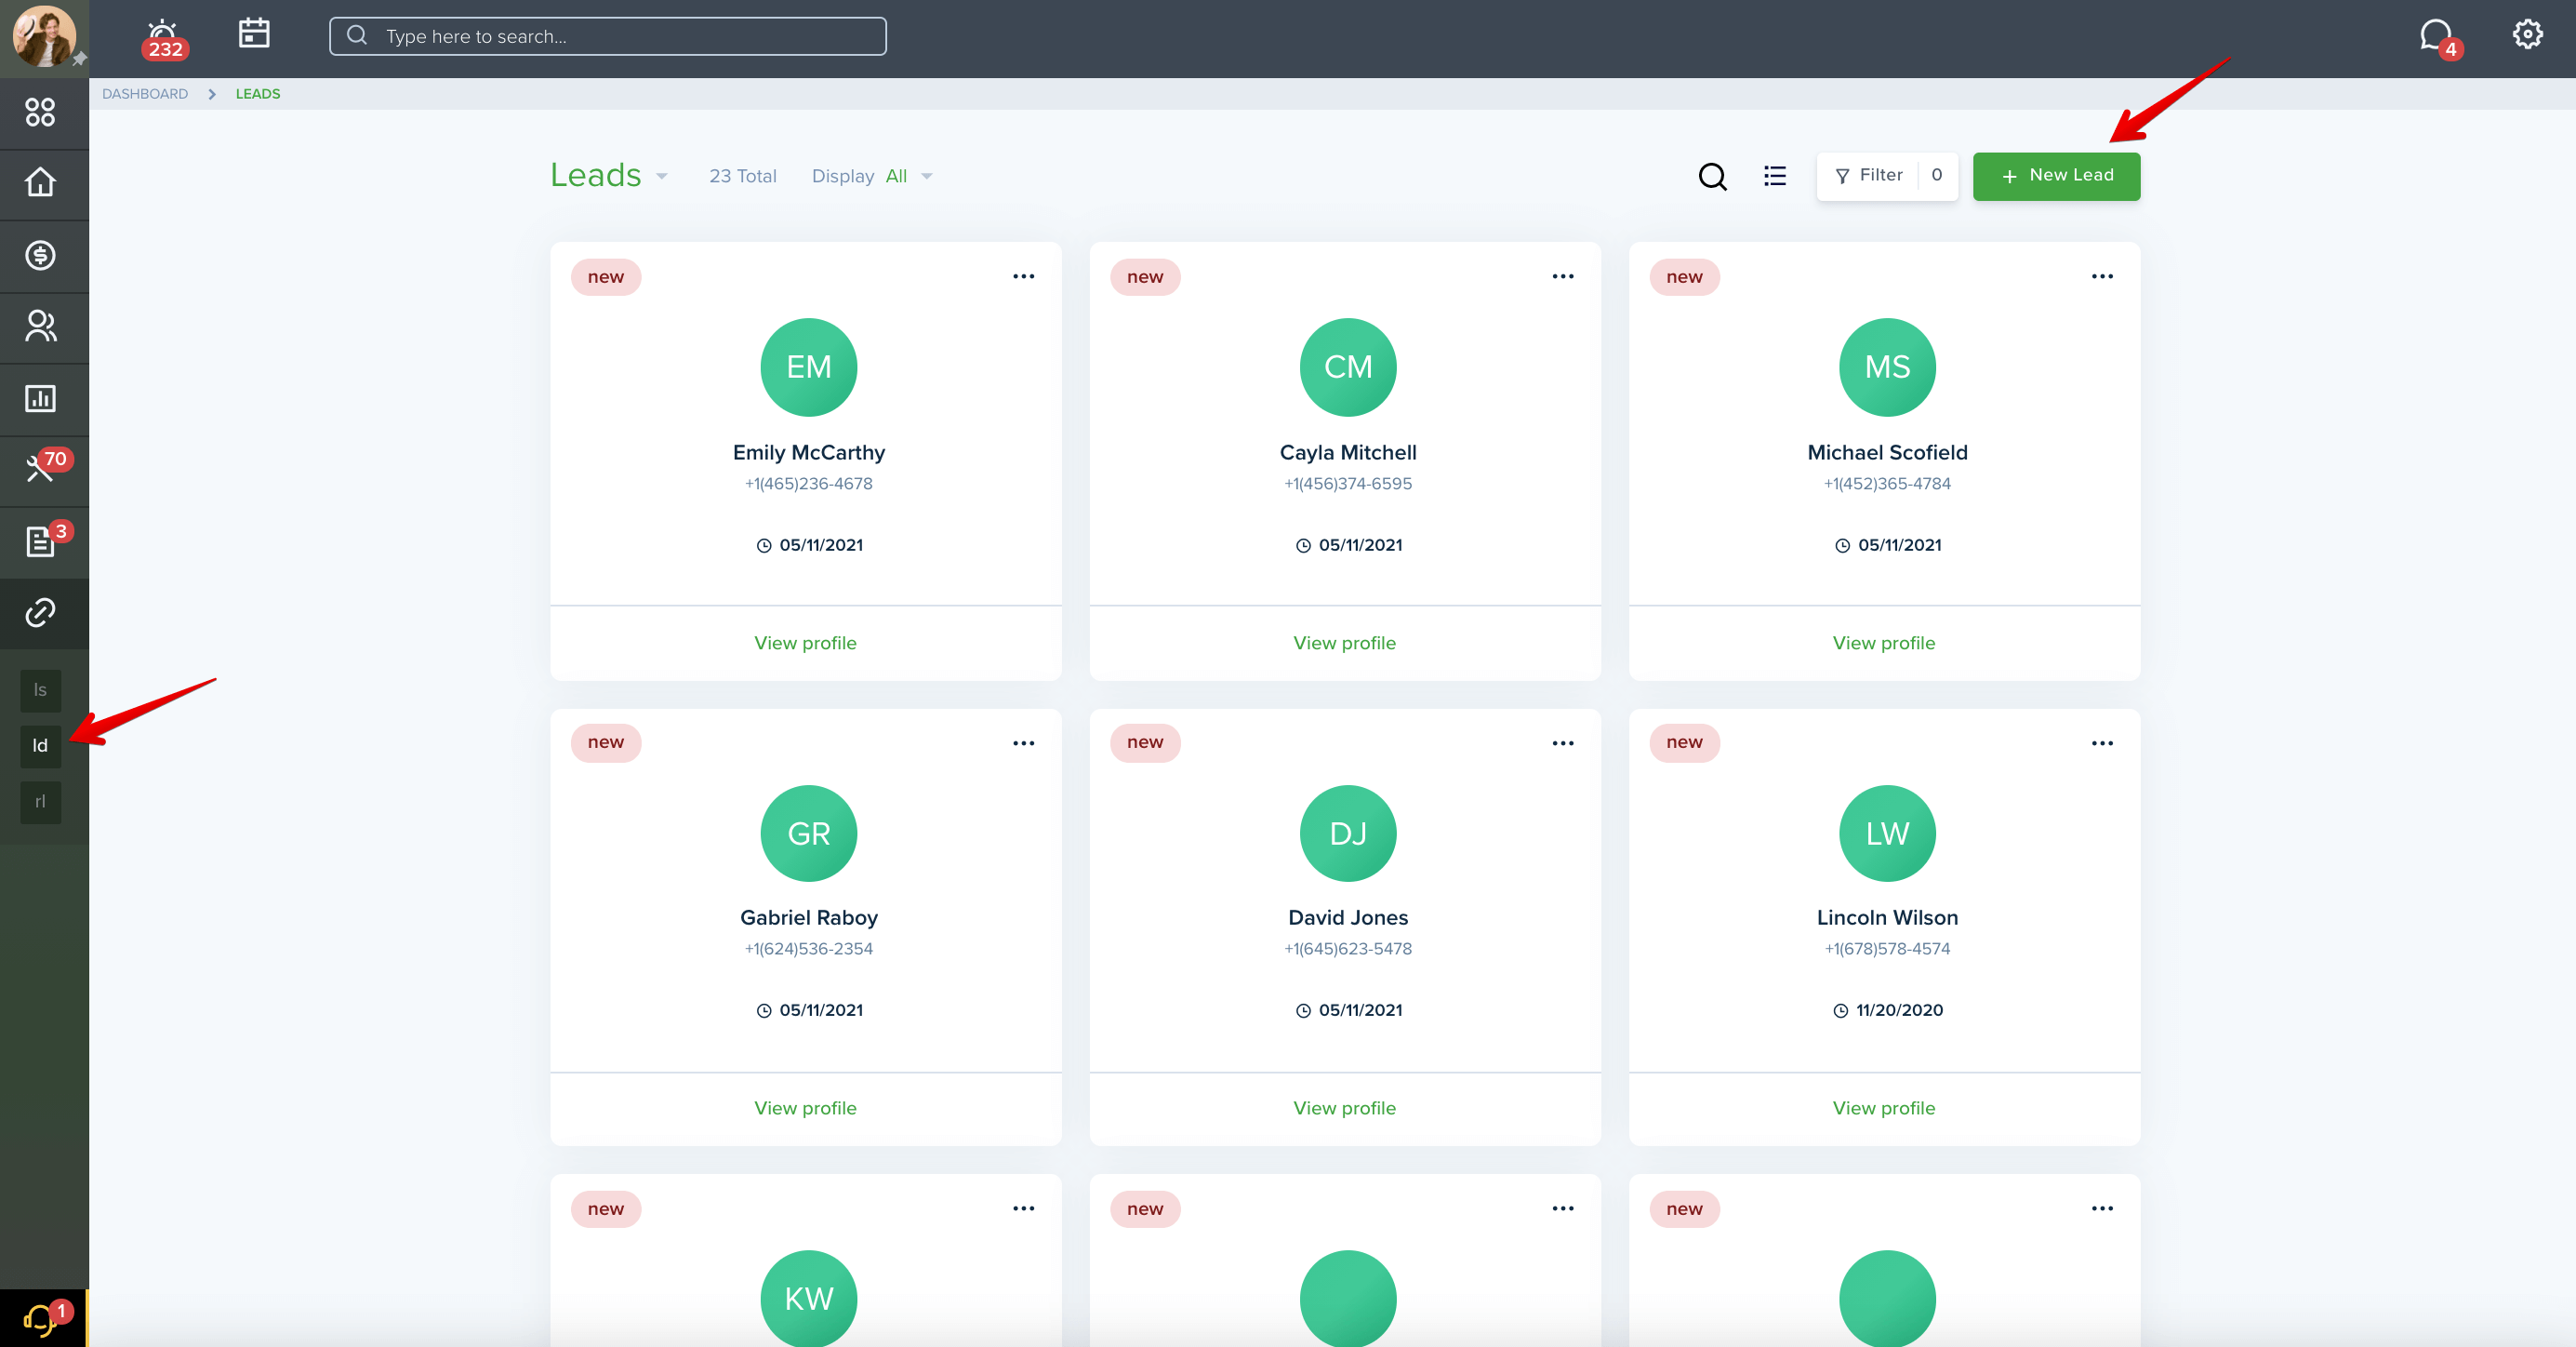
Task: Open the dollar finance icon in sidebar
Action: [x=40, y=255]
